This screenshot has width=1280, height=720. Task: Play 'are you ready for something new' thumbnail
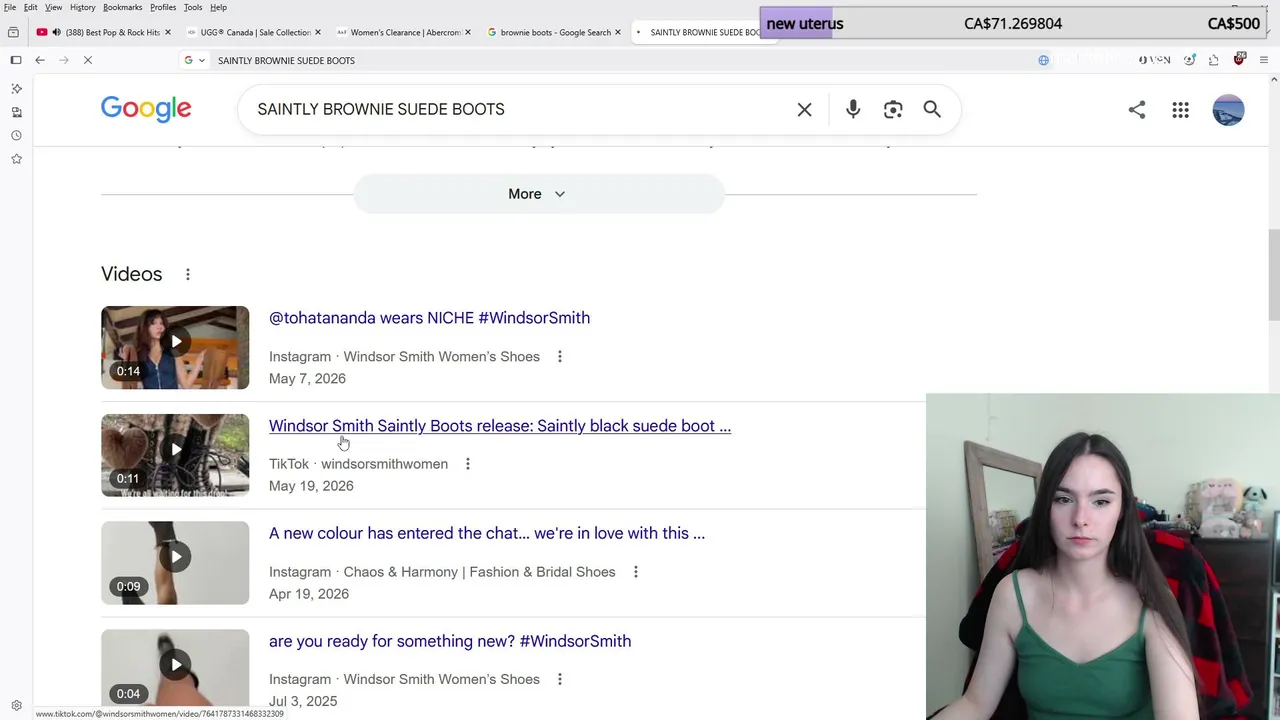[175, 668]
